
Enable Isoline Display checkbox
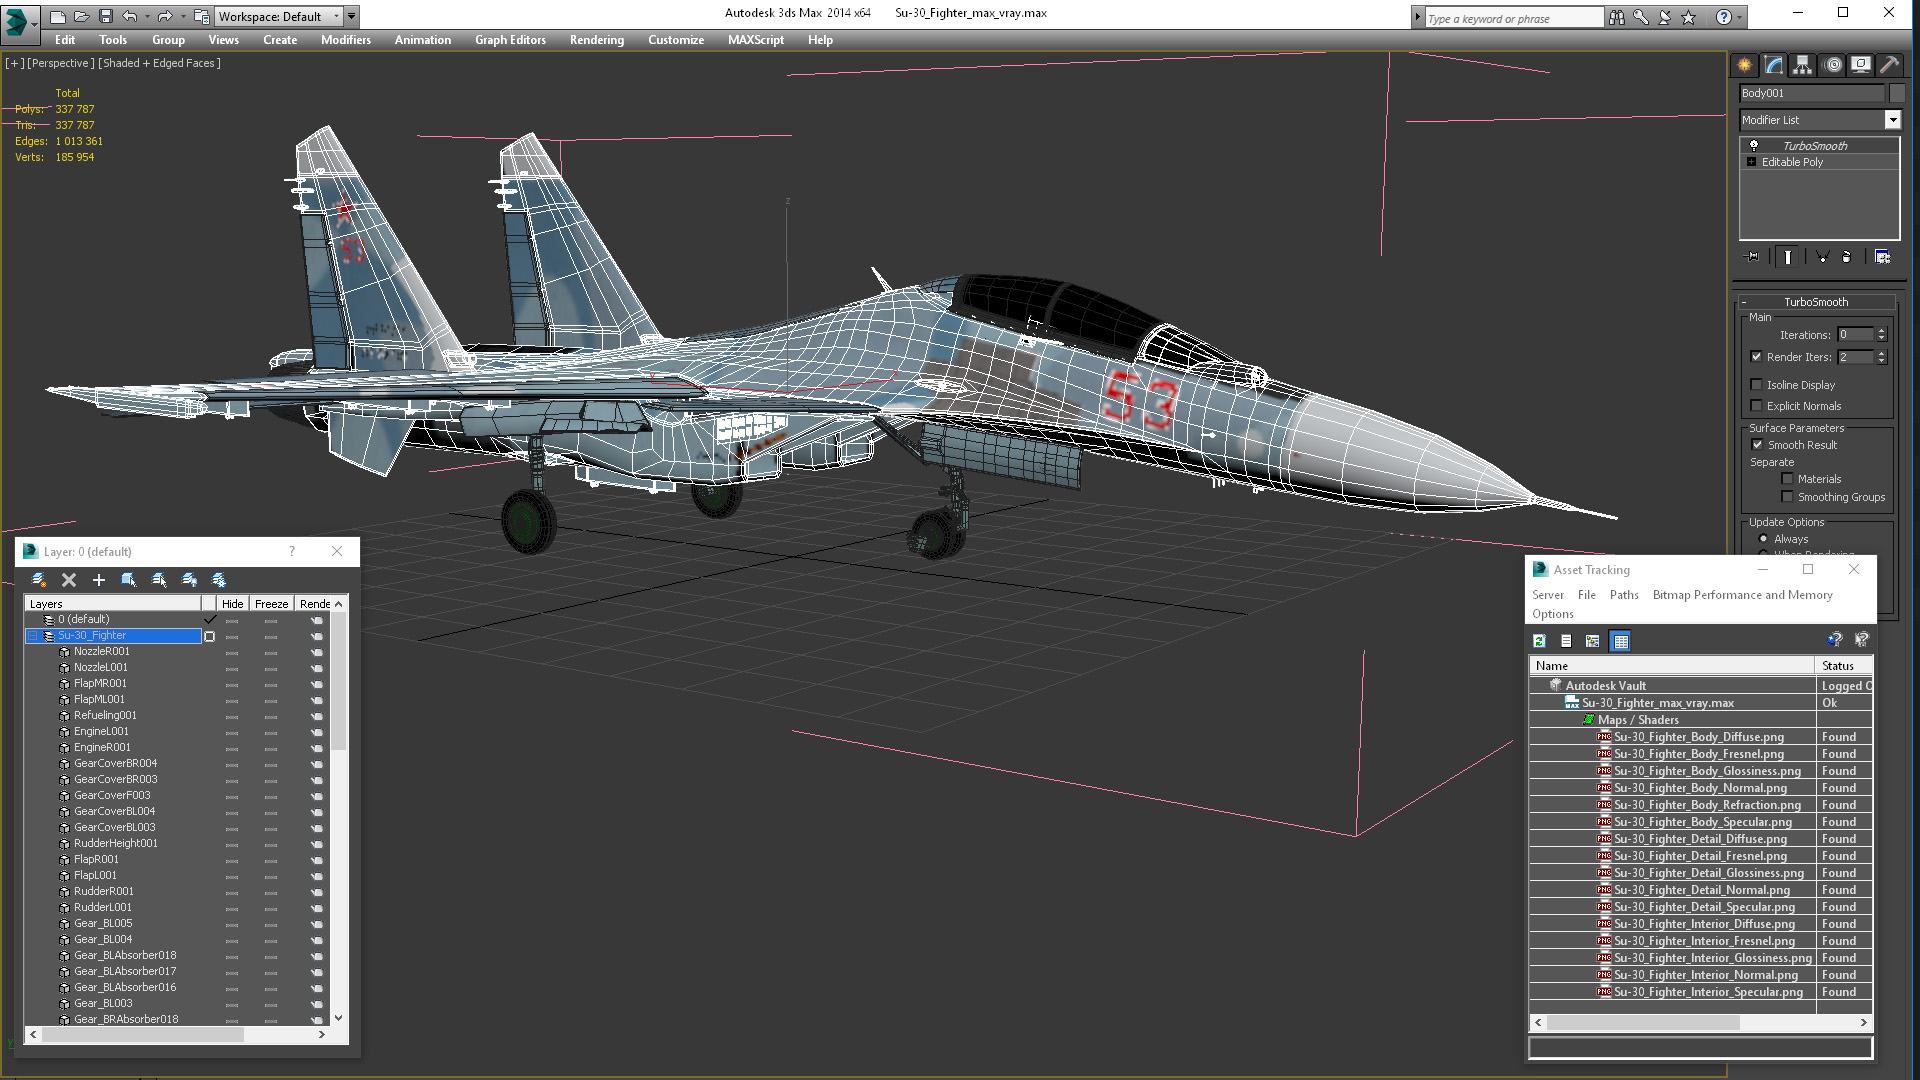[1756, 385]
